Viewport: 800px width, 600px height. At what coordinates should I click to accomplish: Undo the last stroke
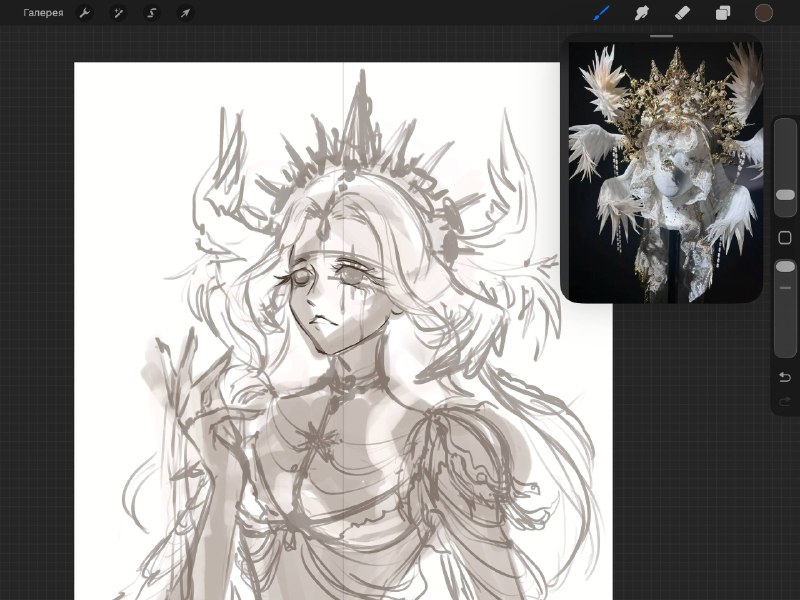785,377
